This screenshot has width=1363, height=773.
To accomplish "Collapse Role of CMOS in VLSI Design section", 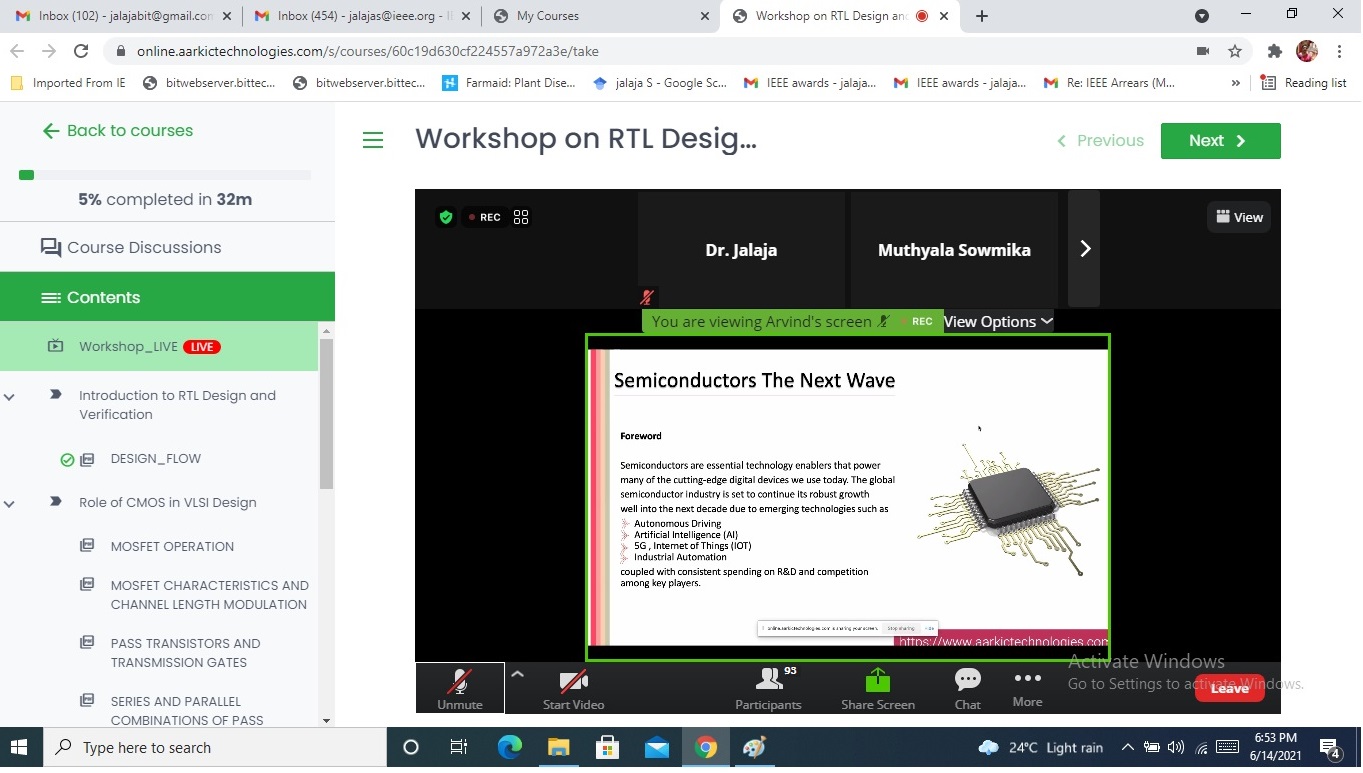I will [x=10, y=503].
